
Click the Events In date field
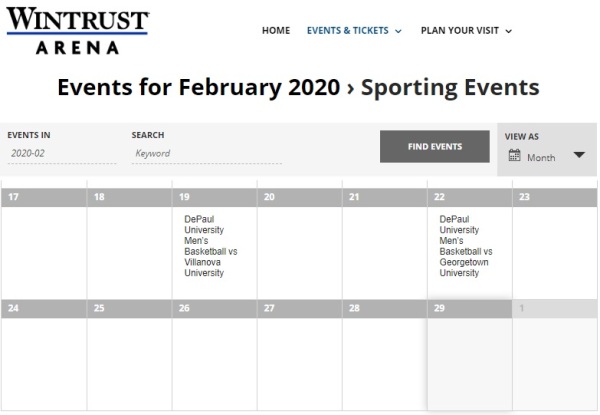(x=60, y=154)
